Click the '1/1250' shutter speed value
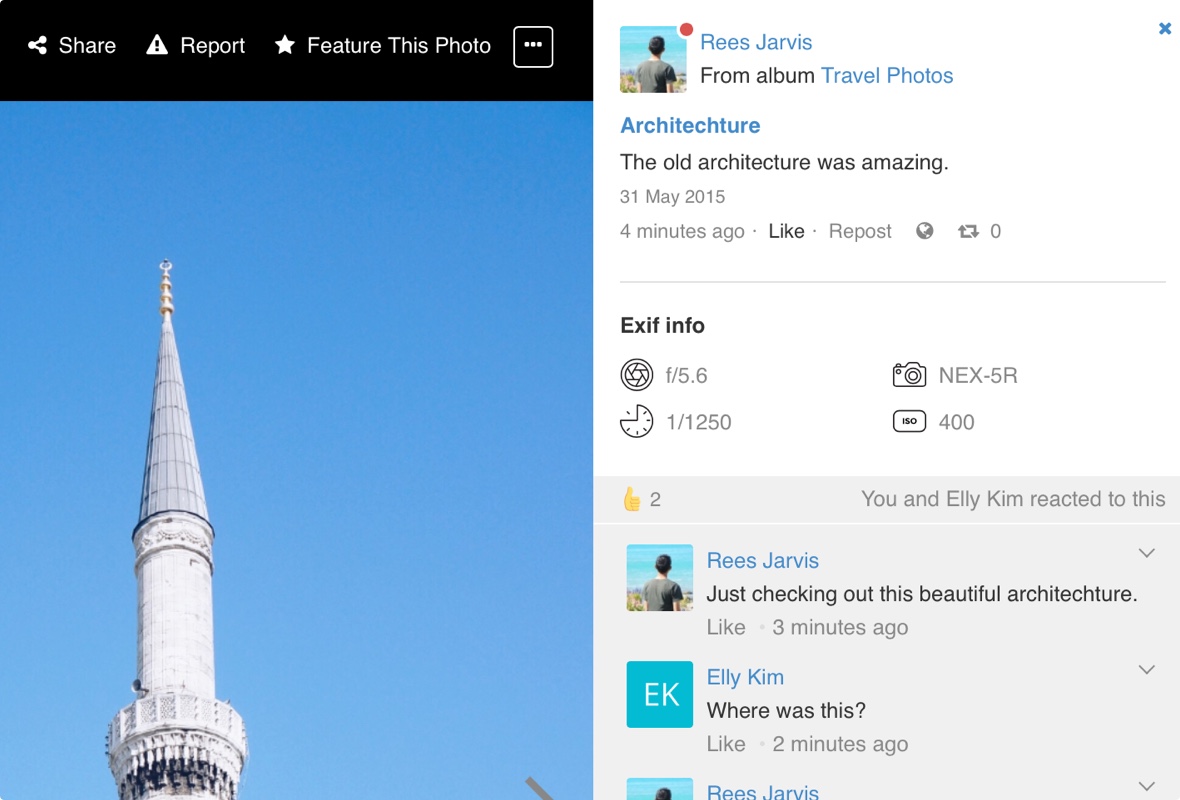This screenshot has height=800, width=1180. pyautogui.click(x=698, y=422)
